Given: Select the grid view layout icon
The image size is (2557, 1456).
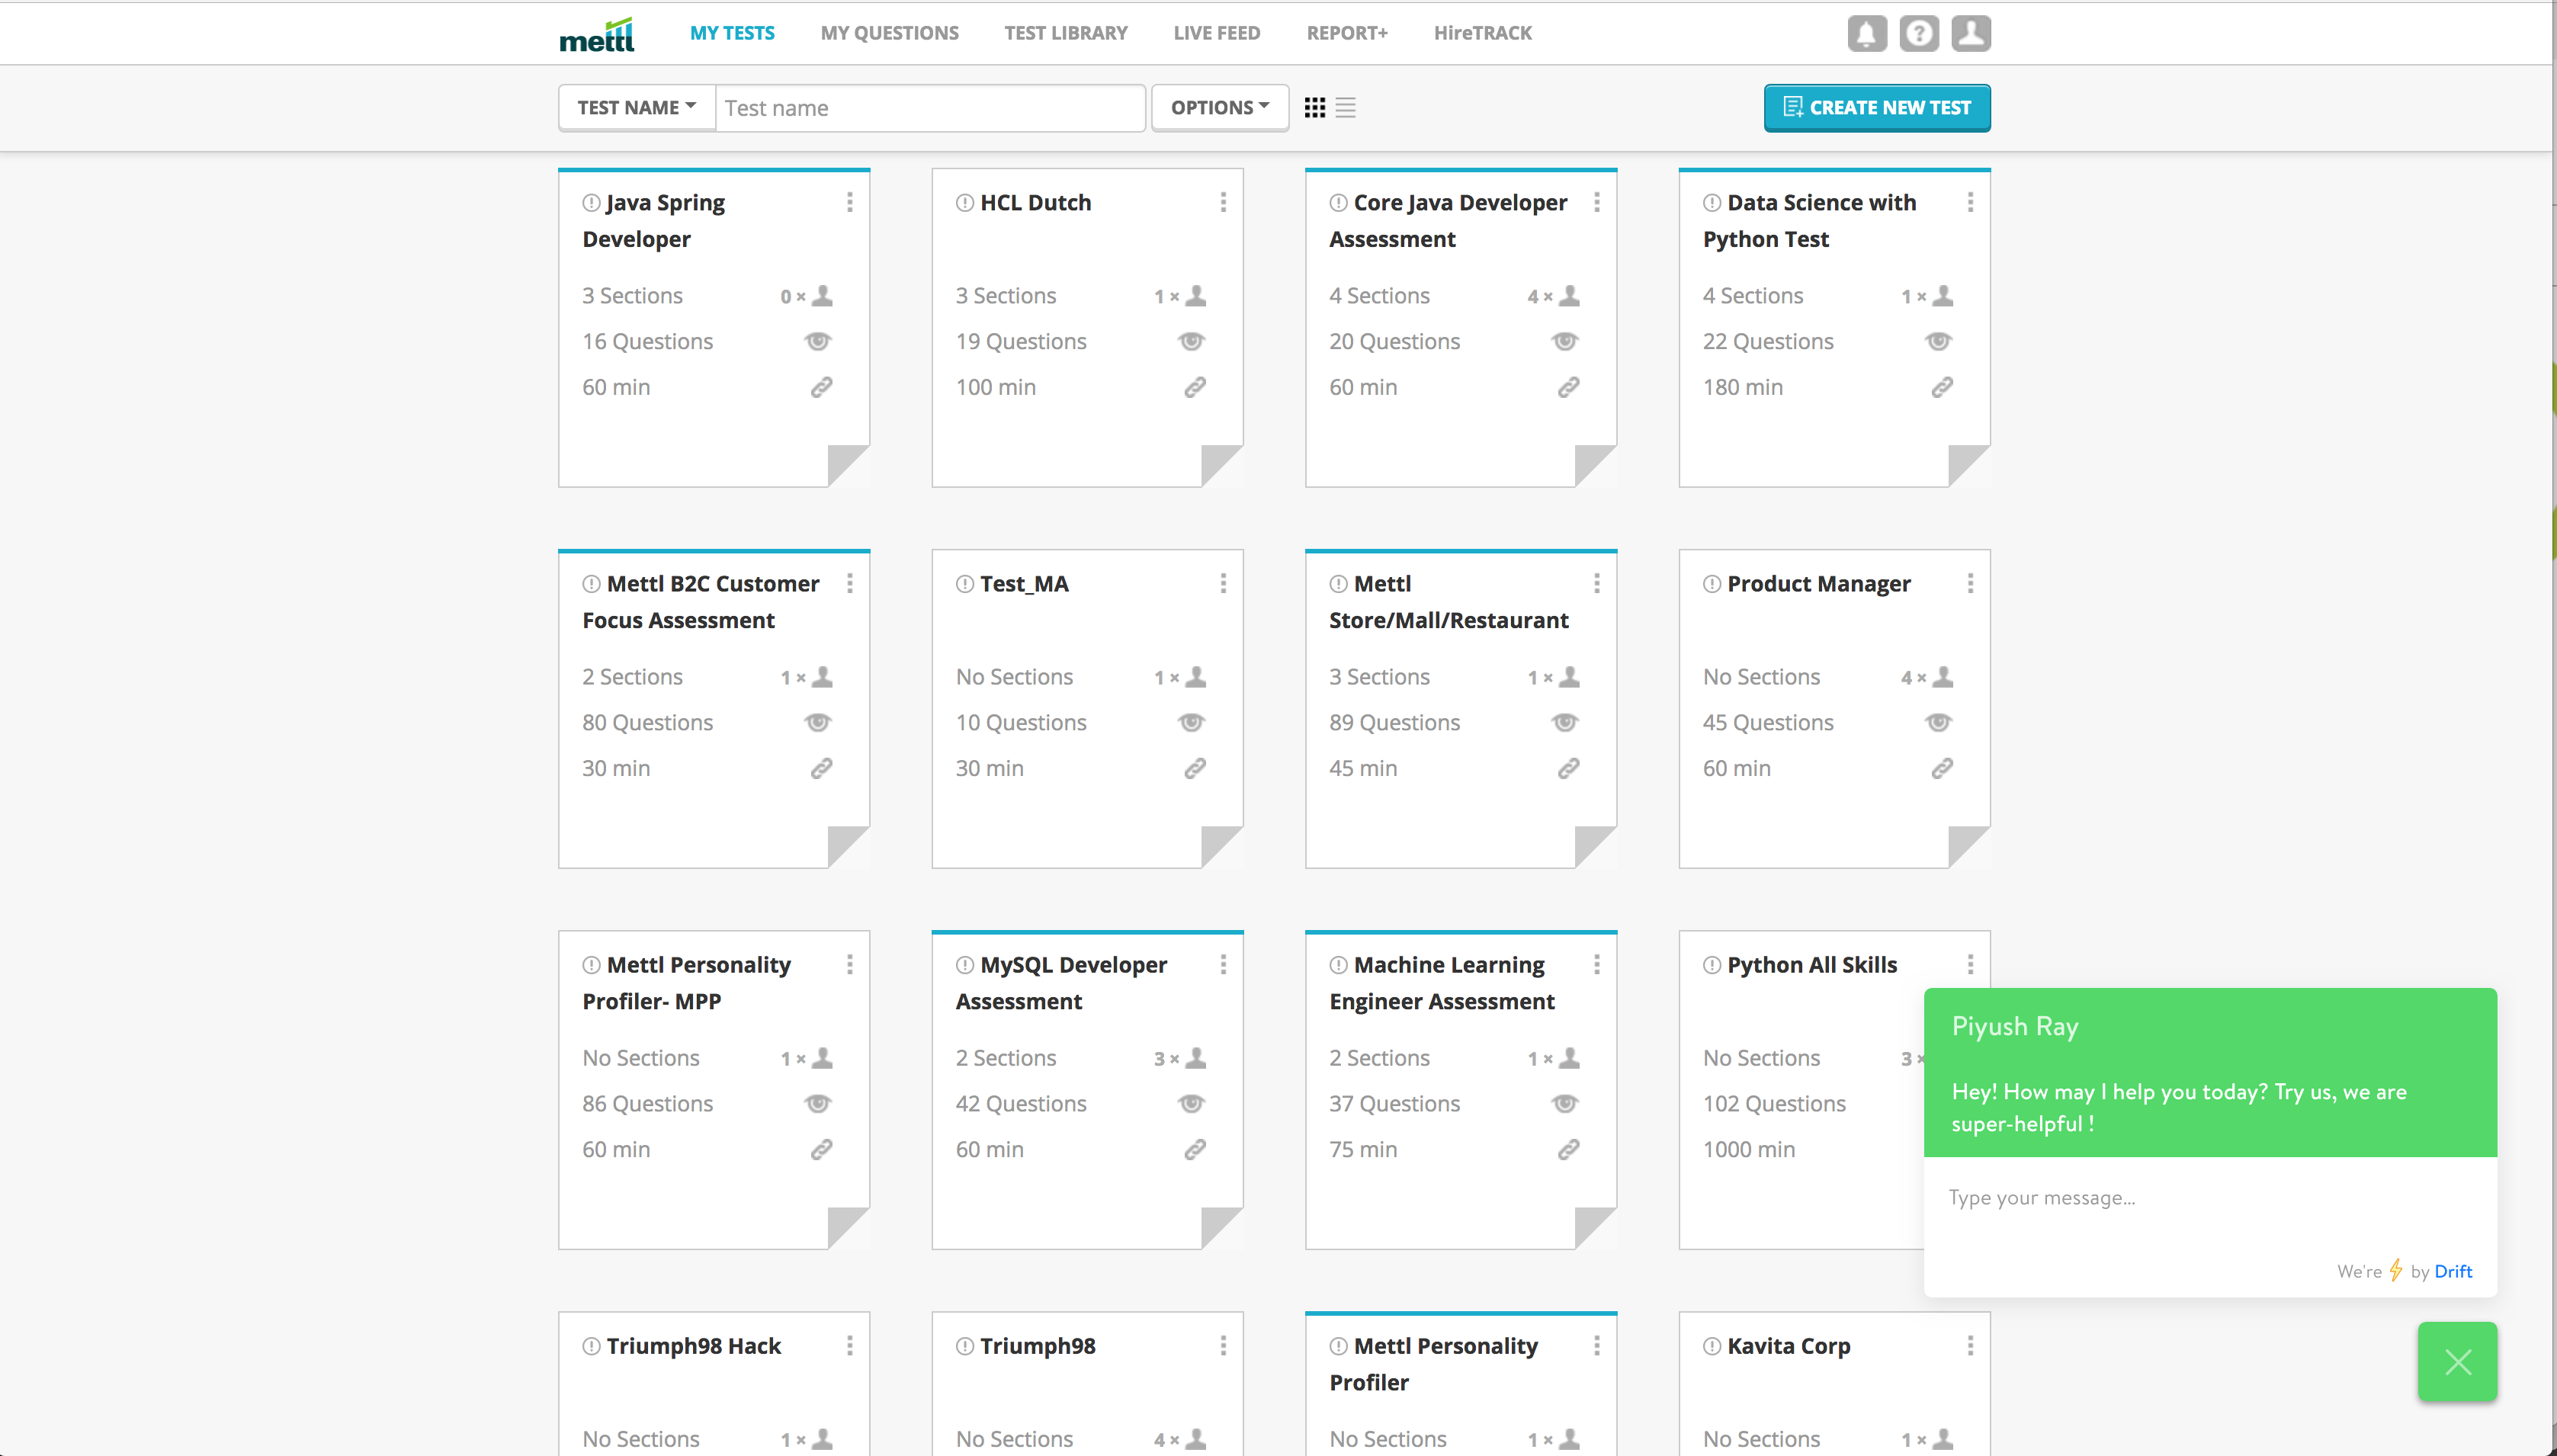Looking at the screenshot, I should point(1314,107).
